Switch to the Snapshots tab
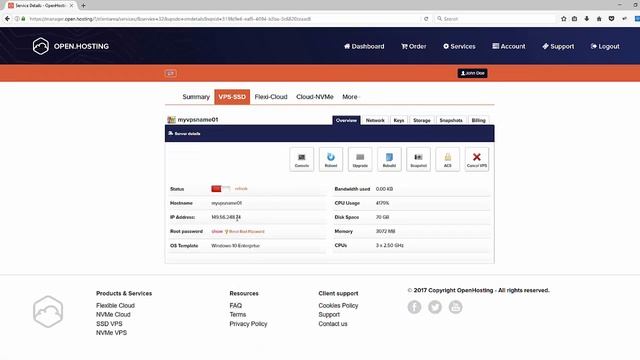The height and width of the screenshot is (360, 640). (451, 120)
